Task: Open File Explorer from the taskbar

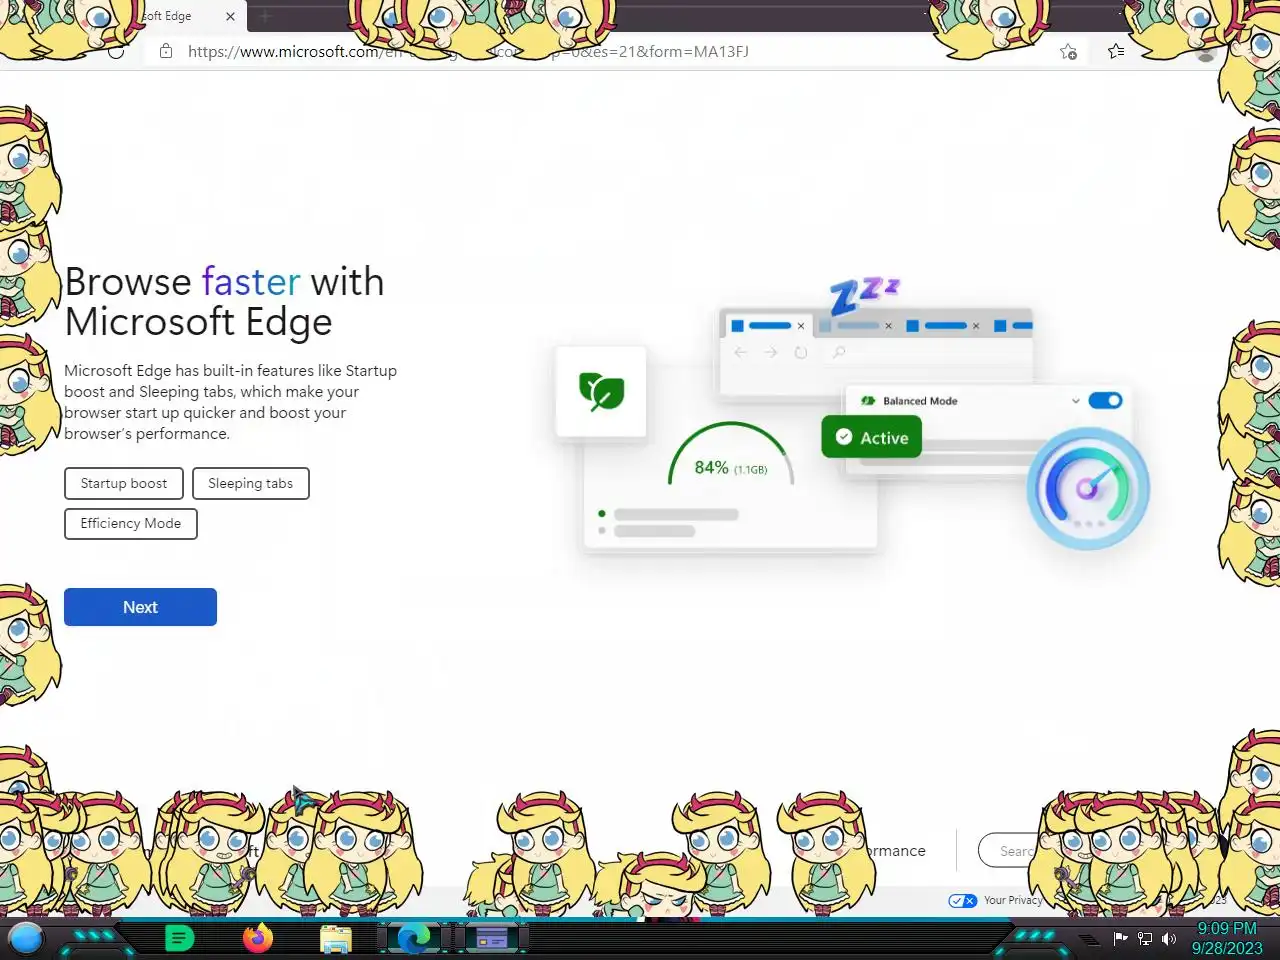Action: point(335,938)
